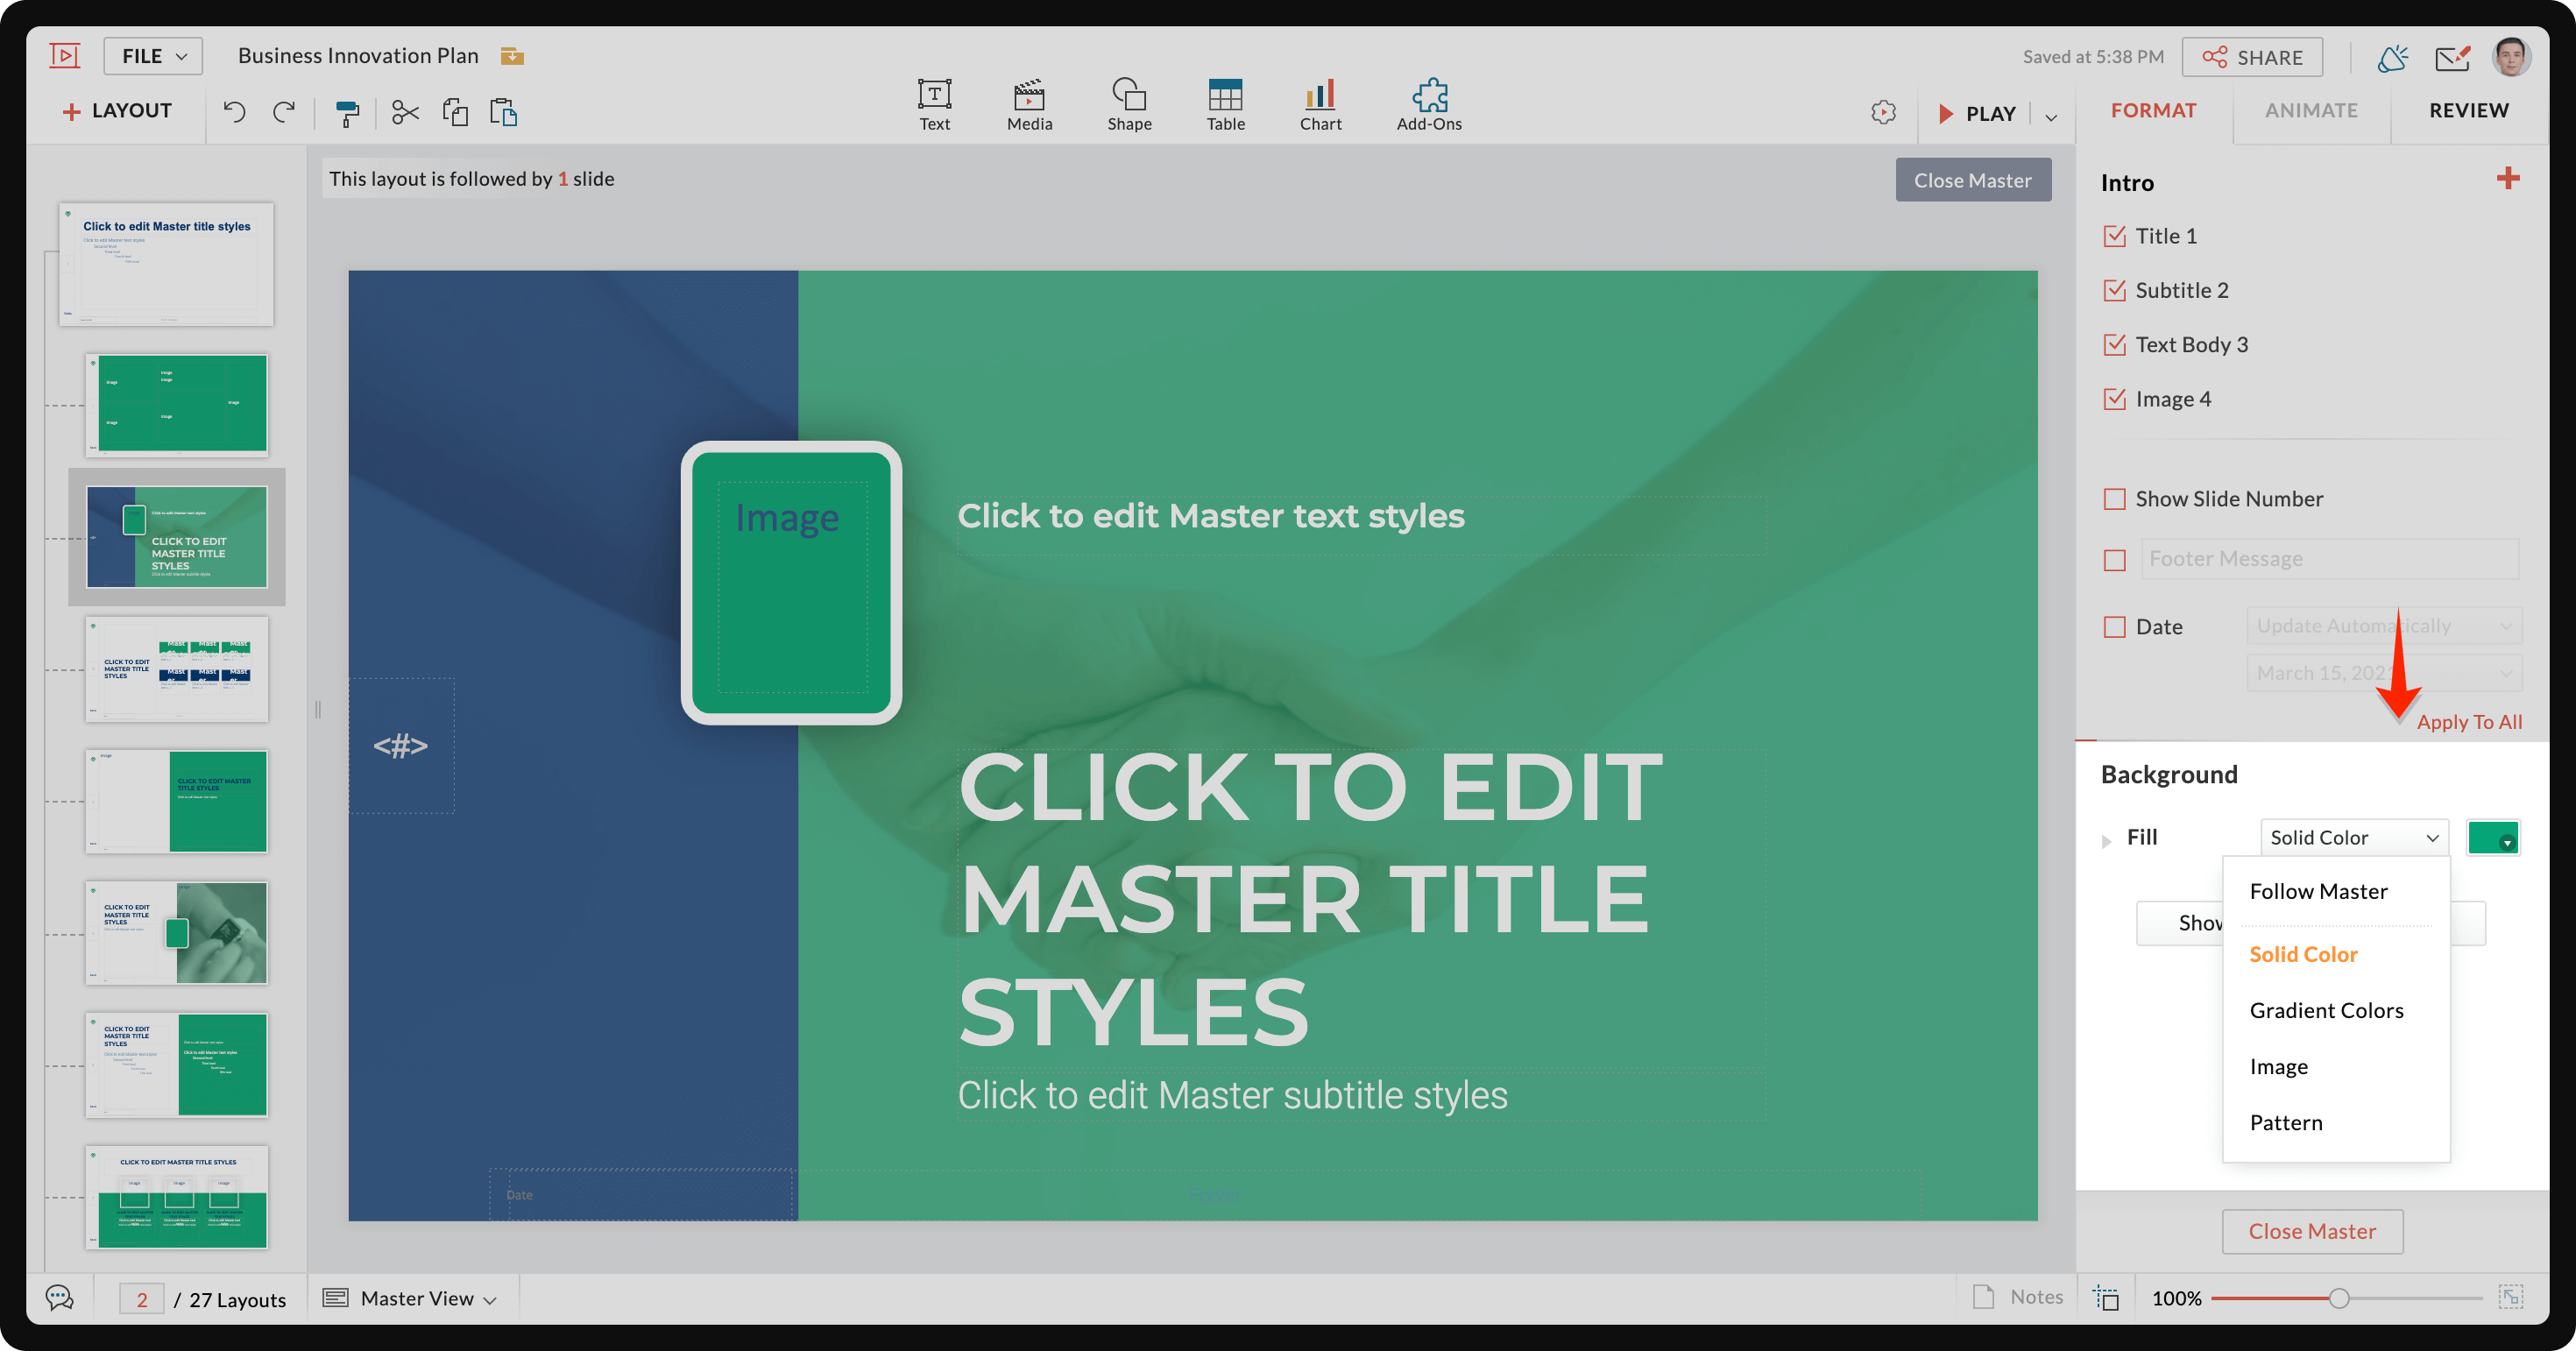Viewport: 2576px width, 1351px height.
Task: Insert a Table
Action: click(x=1224, y=104)
